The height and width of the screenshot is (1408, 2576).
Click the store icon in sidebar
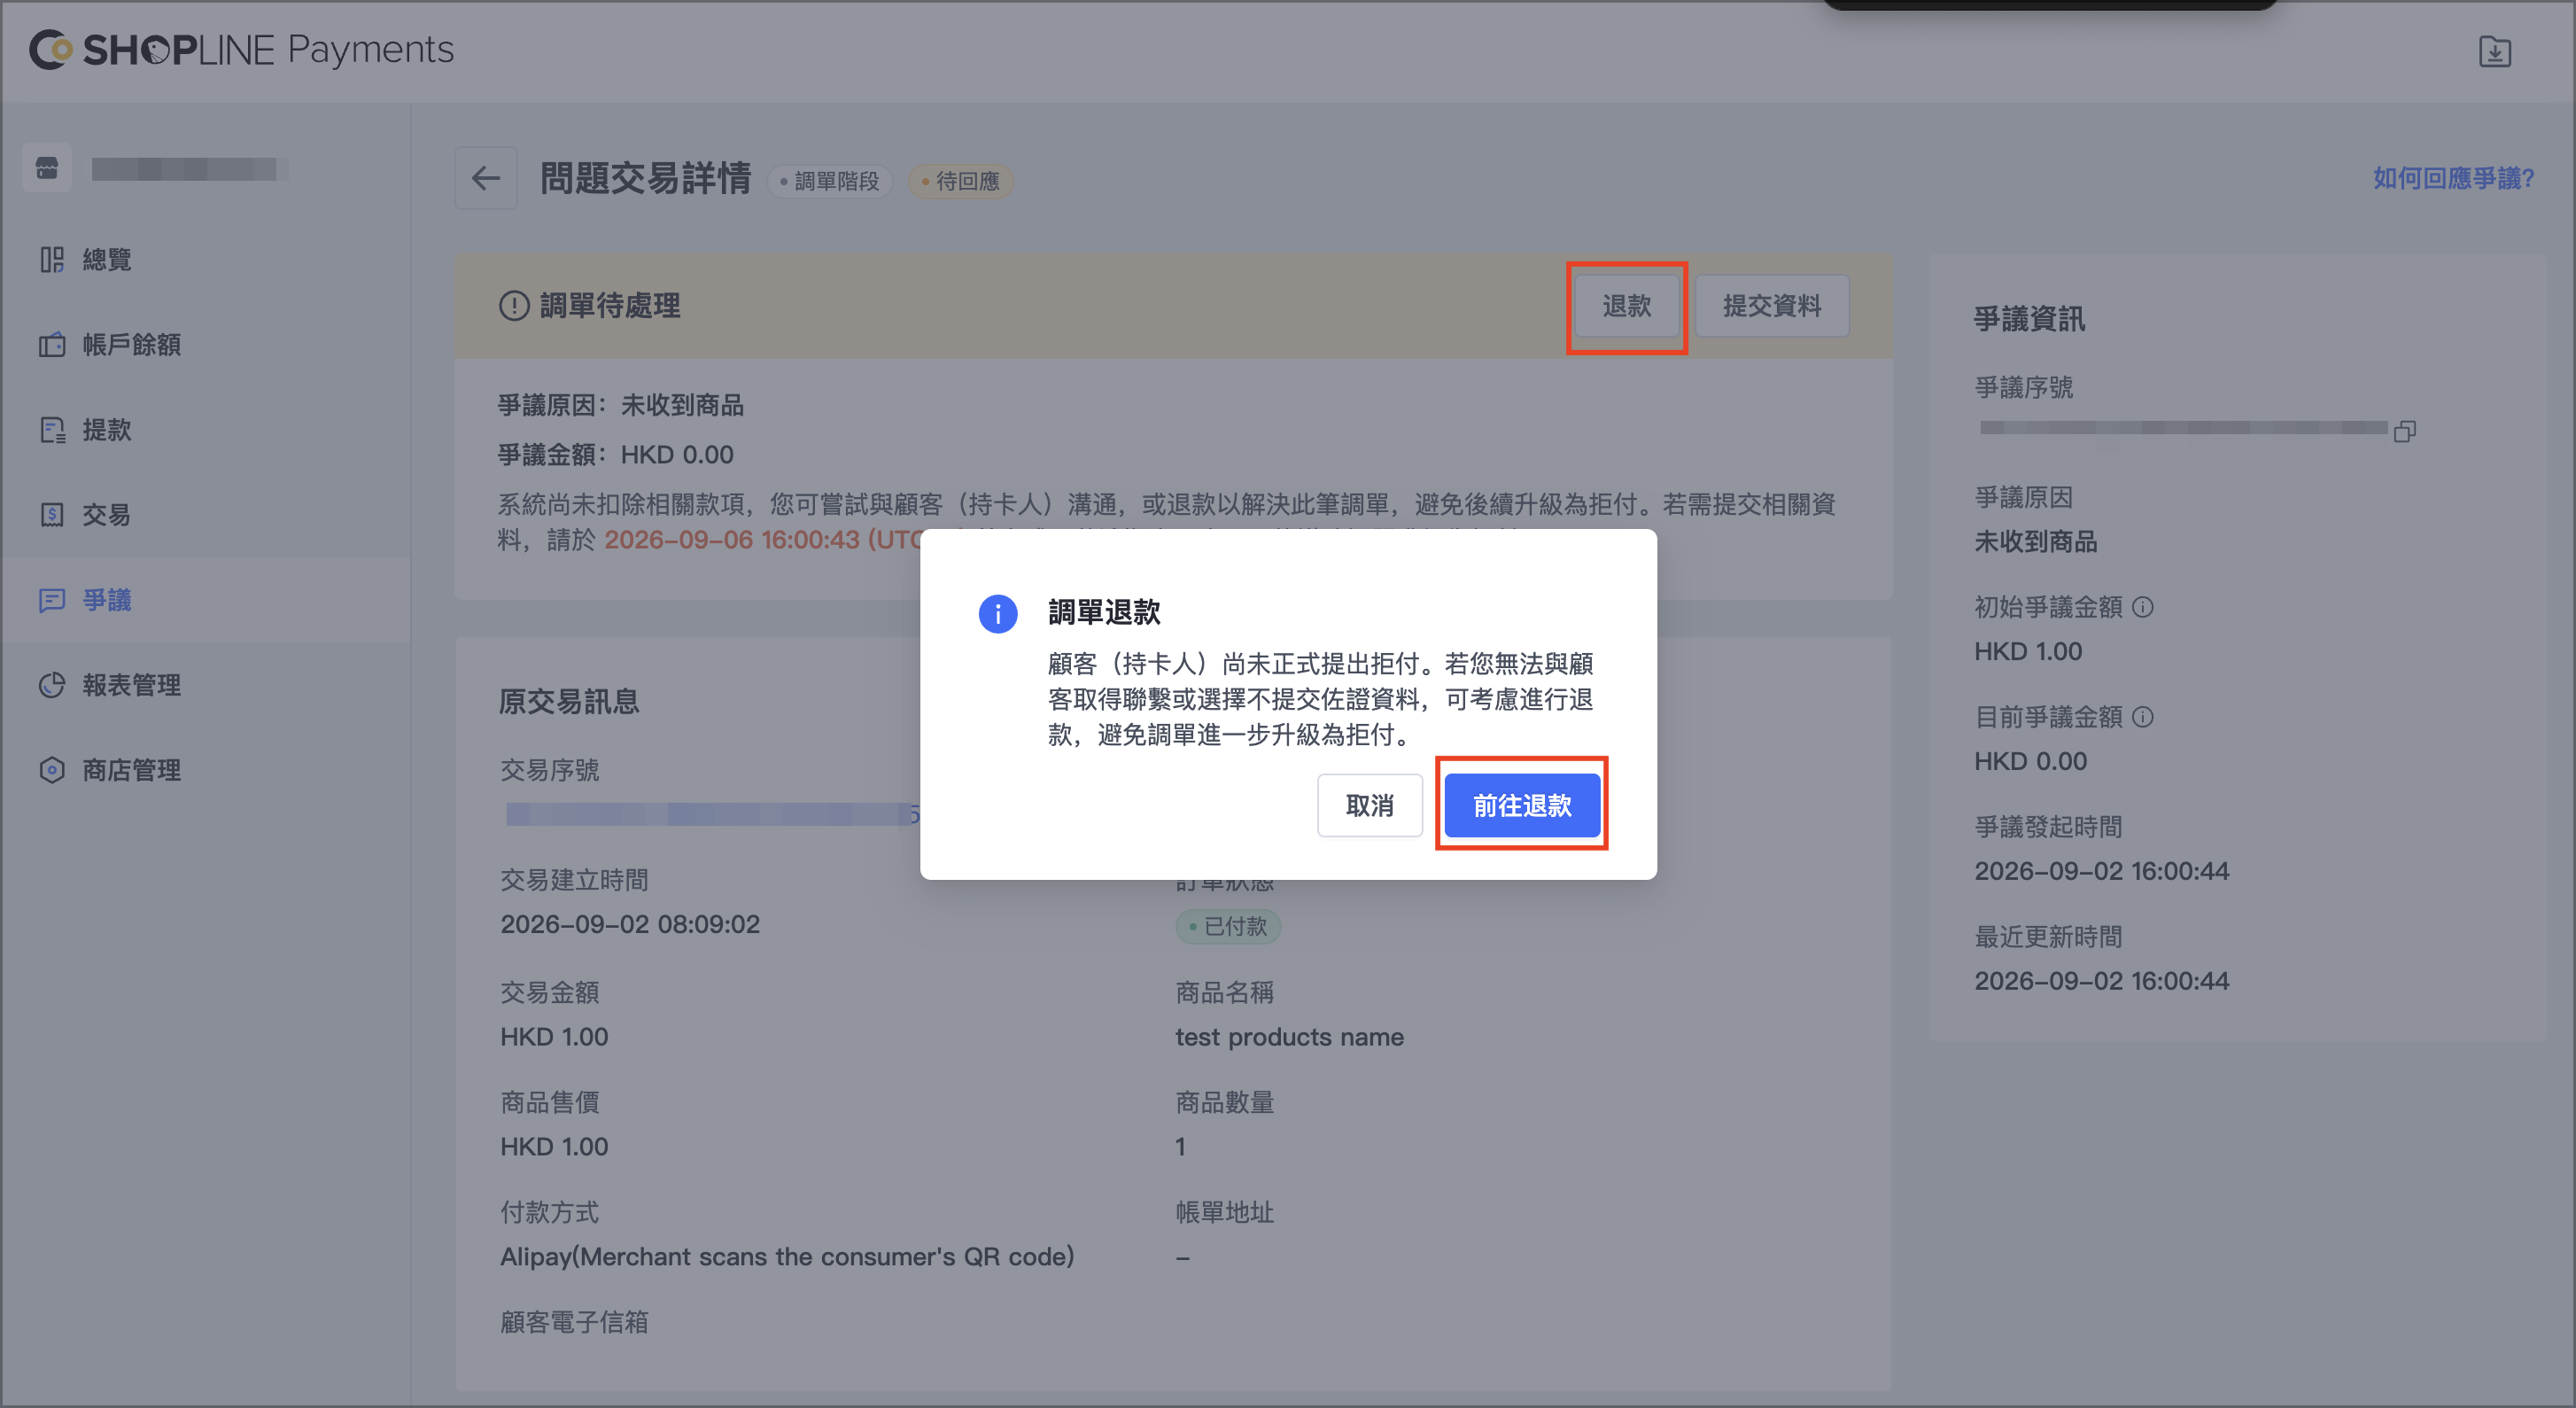coord(47,168)
